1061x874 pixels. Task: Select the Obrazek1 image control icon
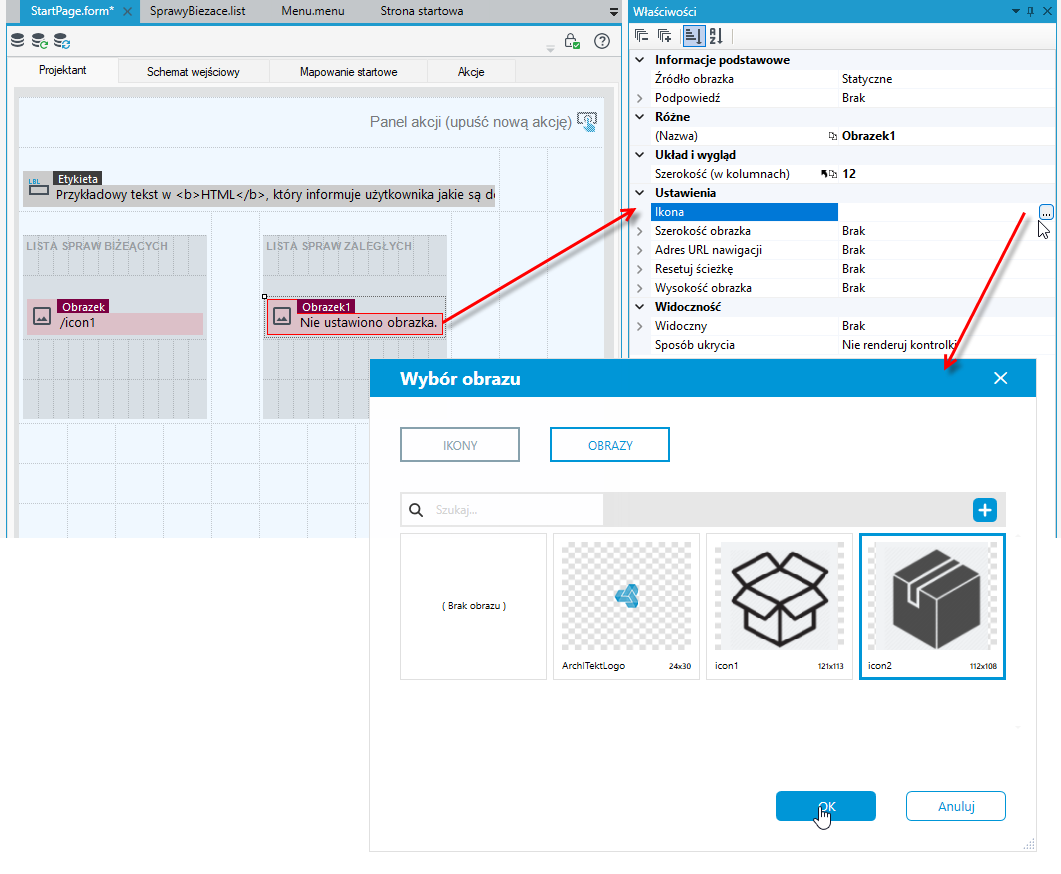point(282,316)
